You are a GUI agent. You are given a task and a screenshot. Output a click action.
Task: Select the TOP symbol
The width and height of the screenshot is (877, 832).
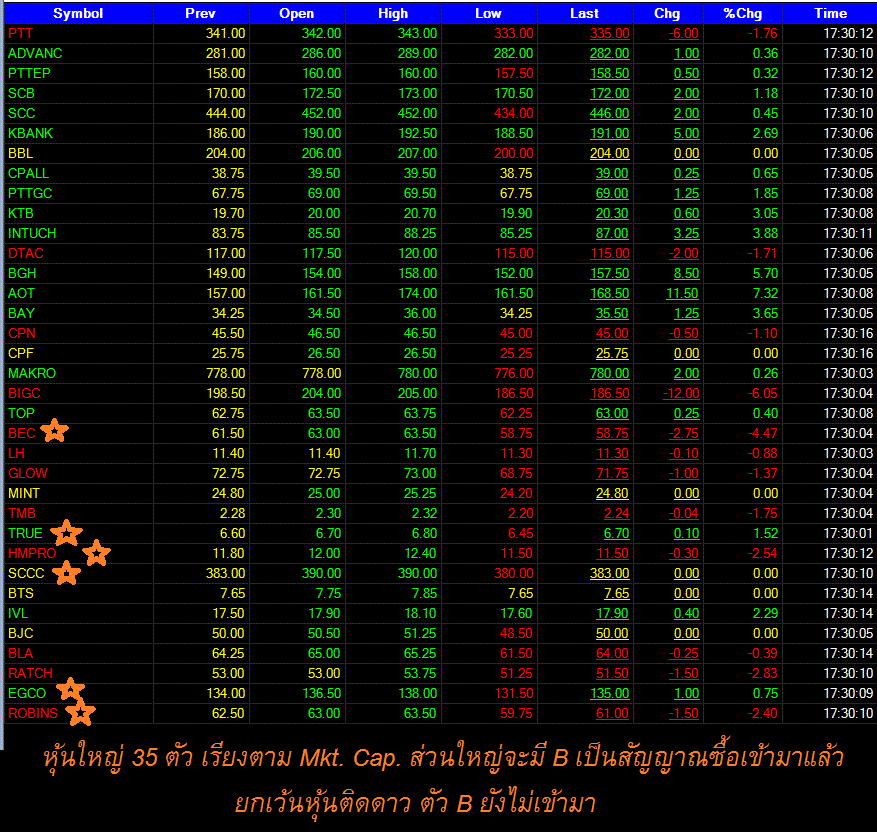(x=21, y=413)
